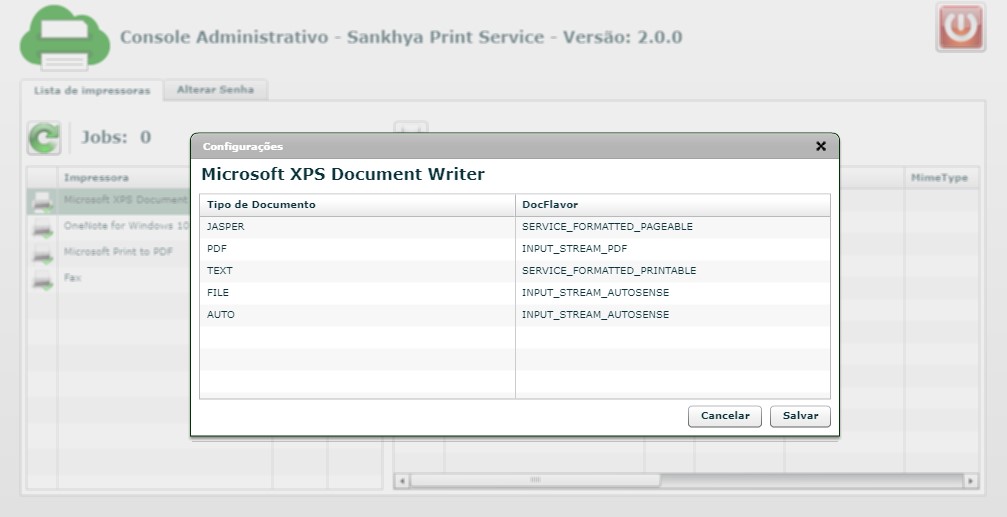Close the Configurações dialog with X
1007x517 pixels.
pyautogui.click(x=820, y=146)
